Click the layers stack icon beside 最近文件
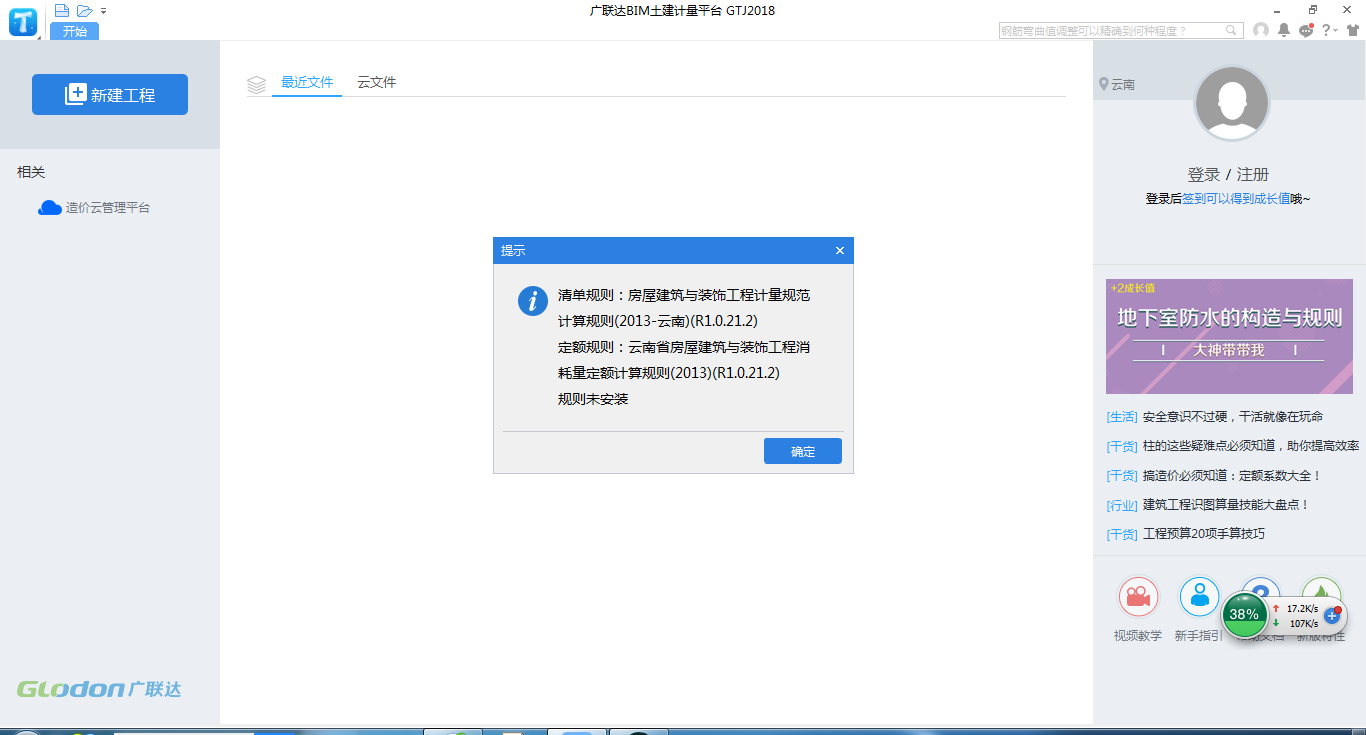Viewport: 1366px width, 735px height. click(x=256, y=85)
